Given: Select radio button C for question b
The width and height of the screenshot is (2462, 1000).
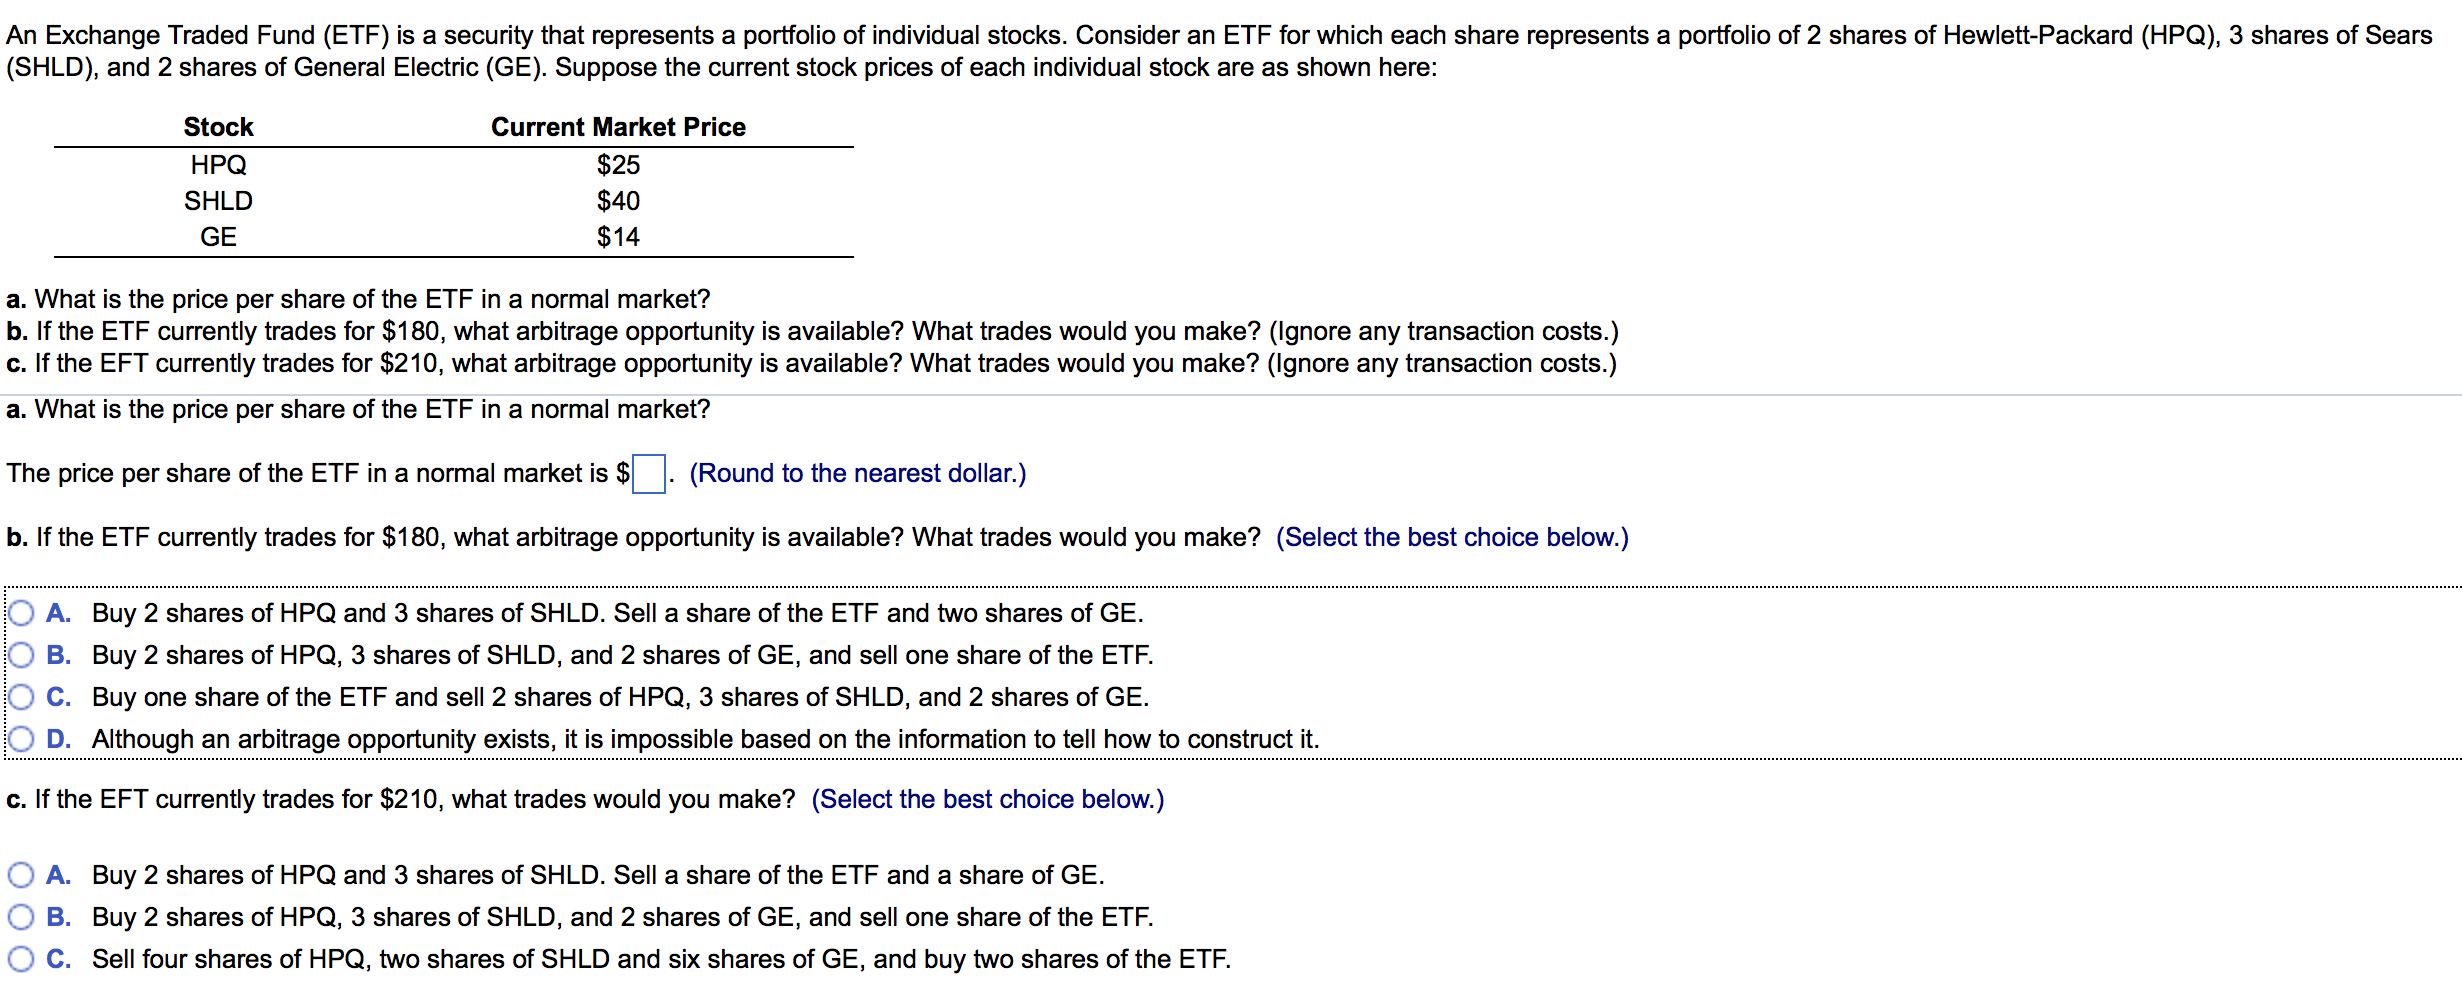Looking at the screenshot, I should 21,697.
